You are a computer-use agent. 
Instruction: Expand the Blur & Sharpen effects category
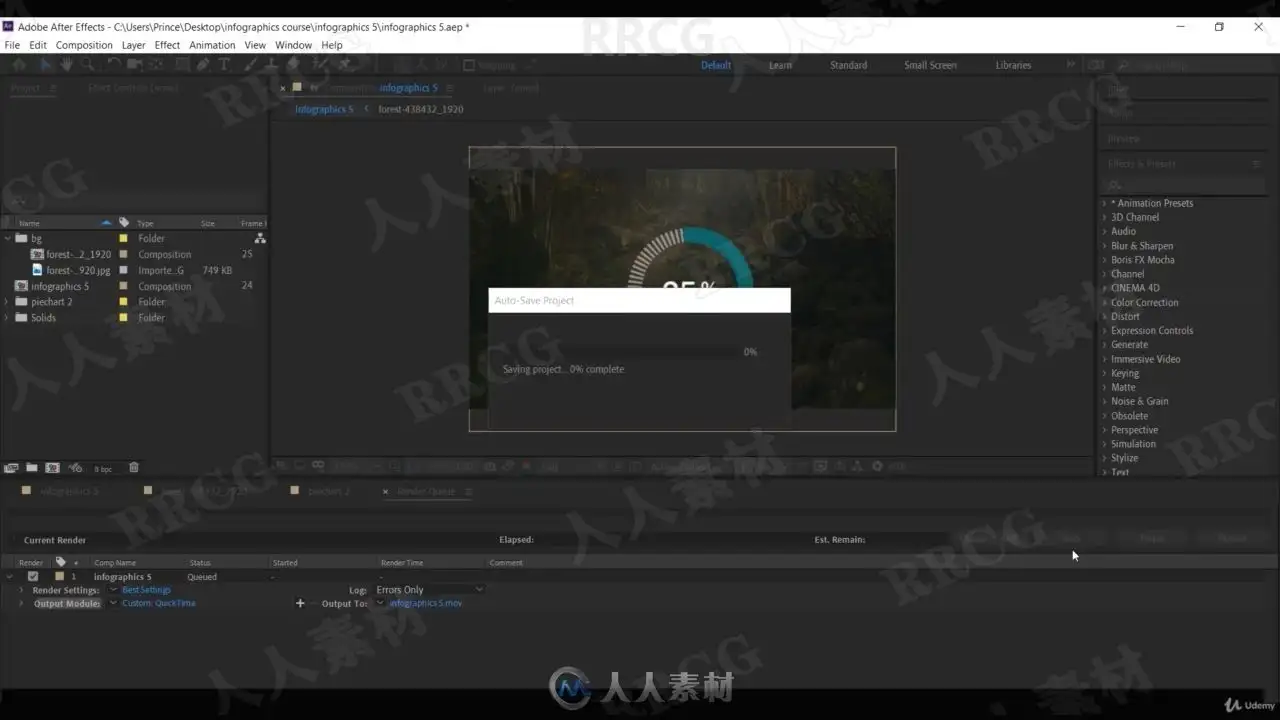[1104, 246]
